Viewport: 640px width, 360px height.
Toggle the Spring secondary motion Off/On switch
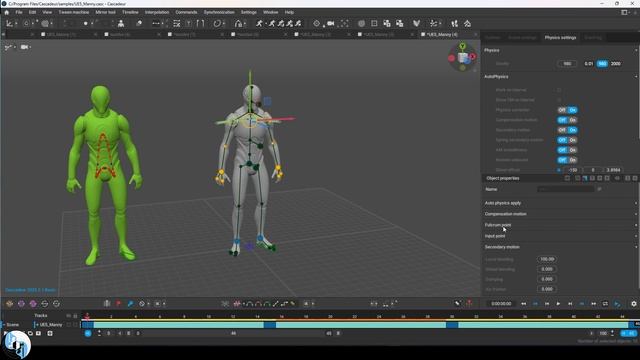tap(567, 140)
